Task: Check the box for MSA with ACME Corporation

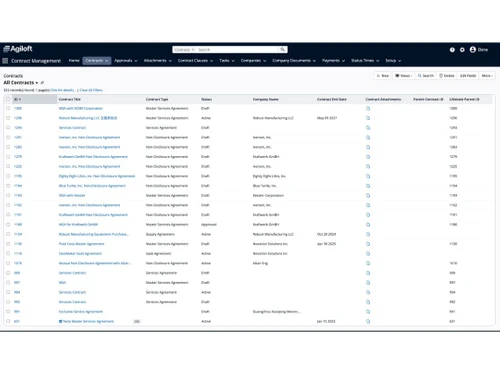Action: 8,108
